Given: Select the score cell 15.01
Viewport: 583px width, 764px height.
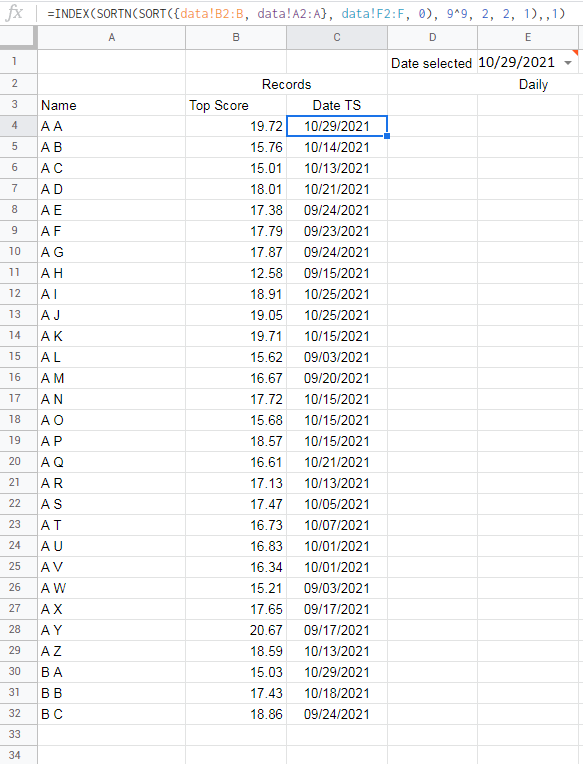Looking at the screenshot, I should [236, 168].
